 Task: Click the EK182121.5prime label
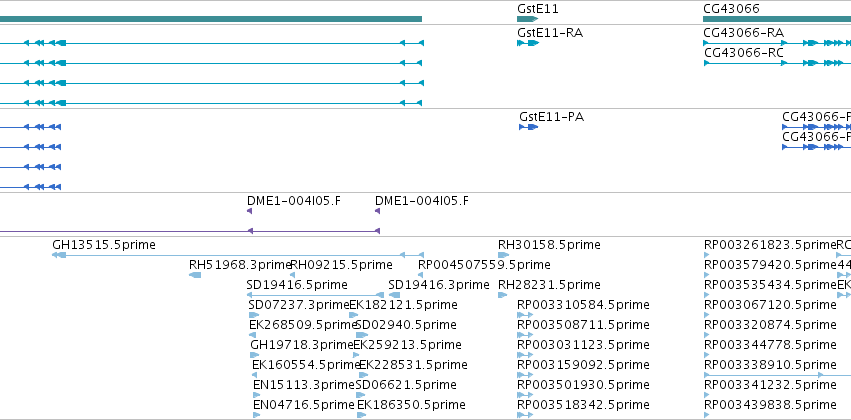403,305
